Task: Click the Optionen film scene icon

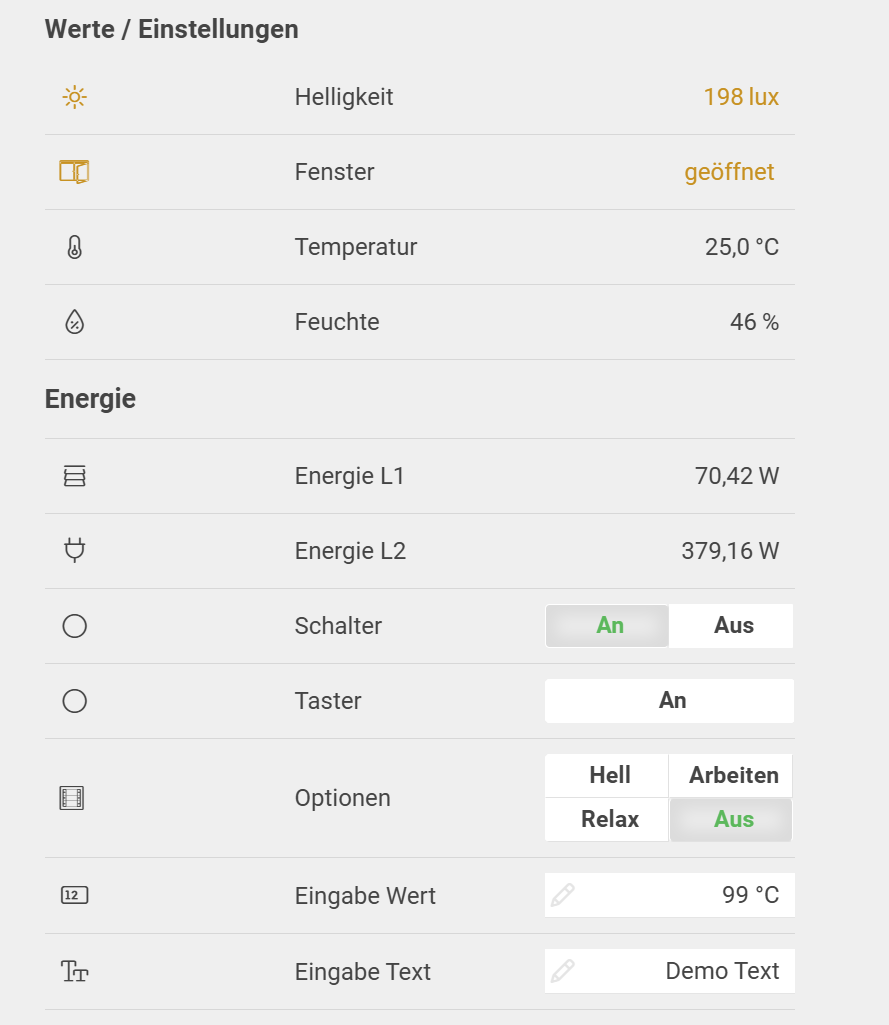Action: pyautogui.click(x=72, y=798)
